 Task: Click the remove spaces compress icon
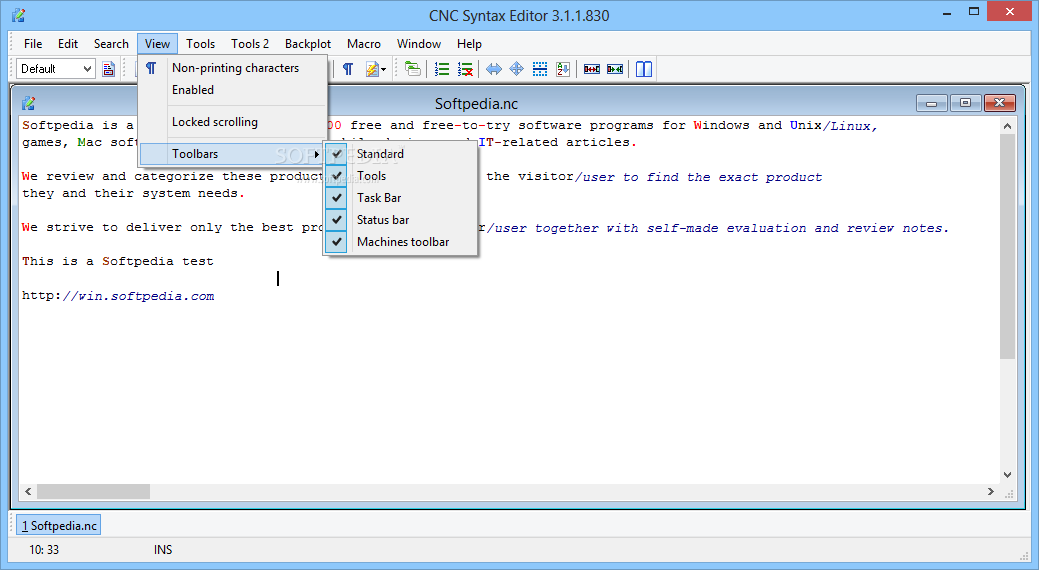[x=615, y=69]
